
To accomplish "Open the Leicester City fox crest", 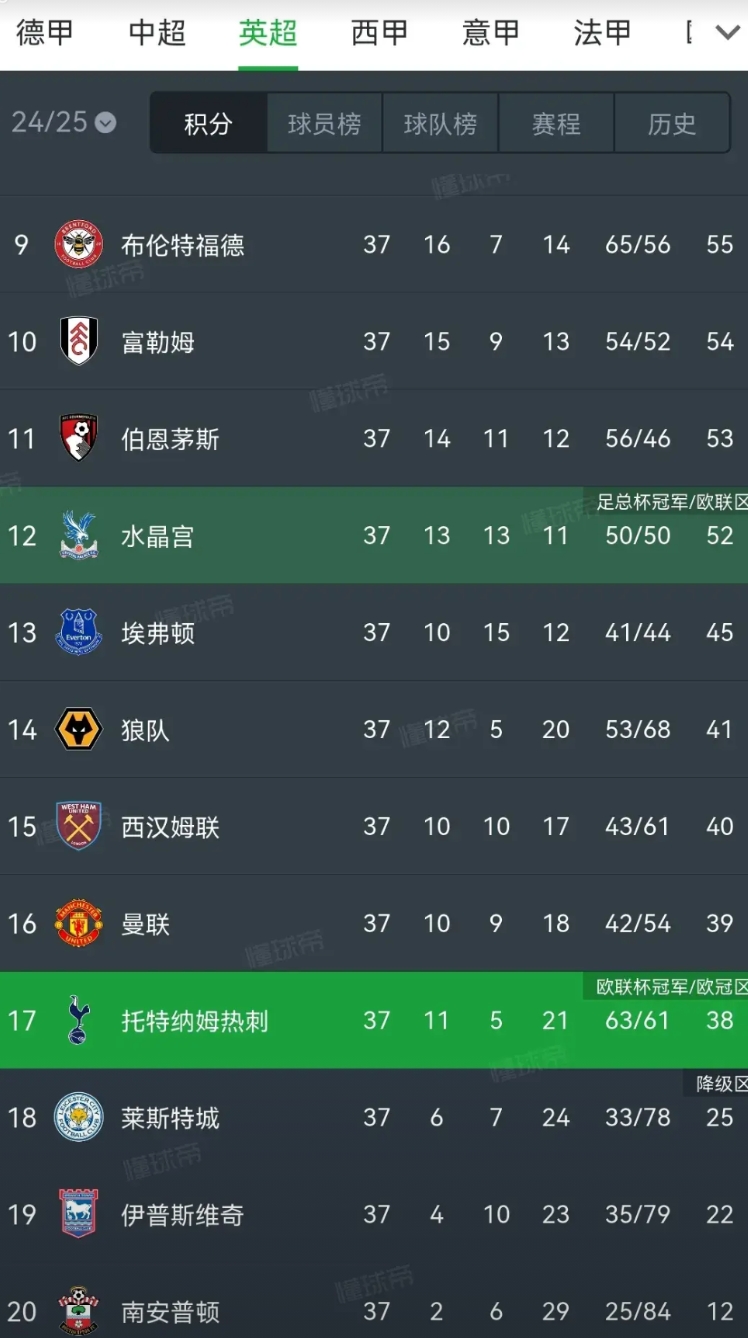I will [x=79, y=1117].
